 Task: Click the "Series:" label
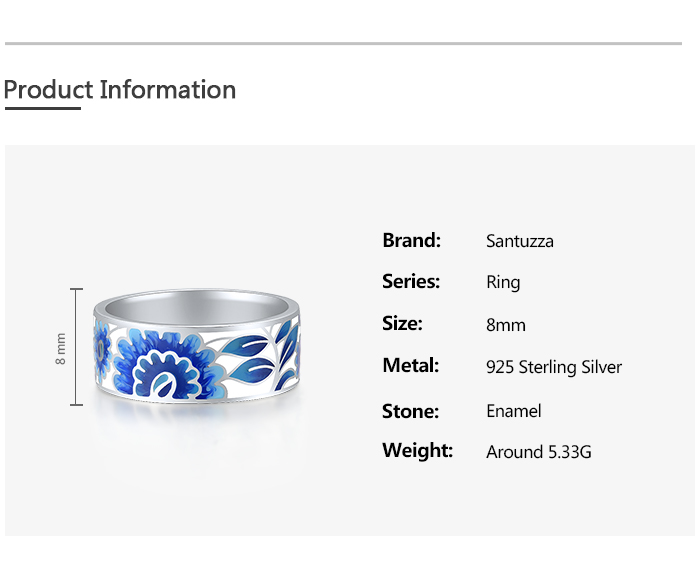[411, 282]
